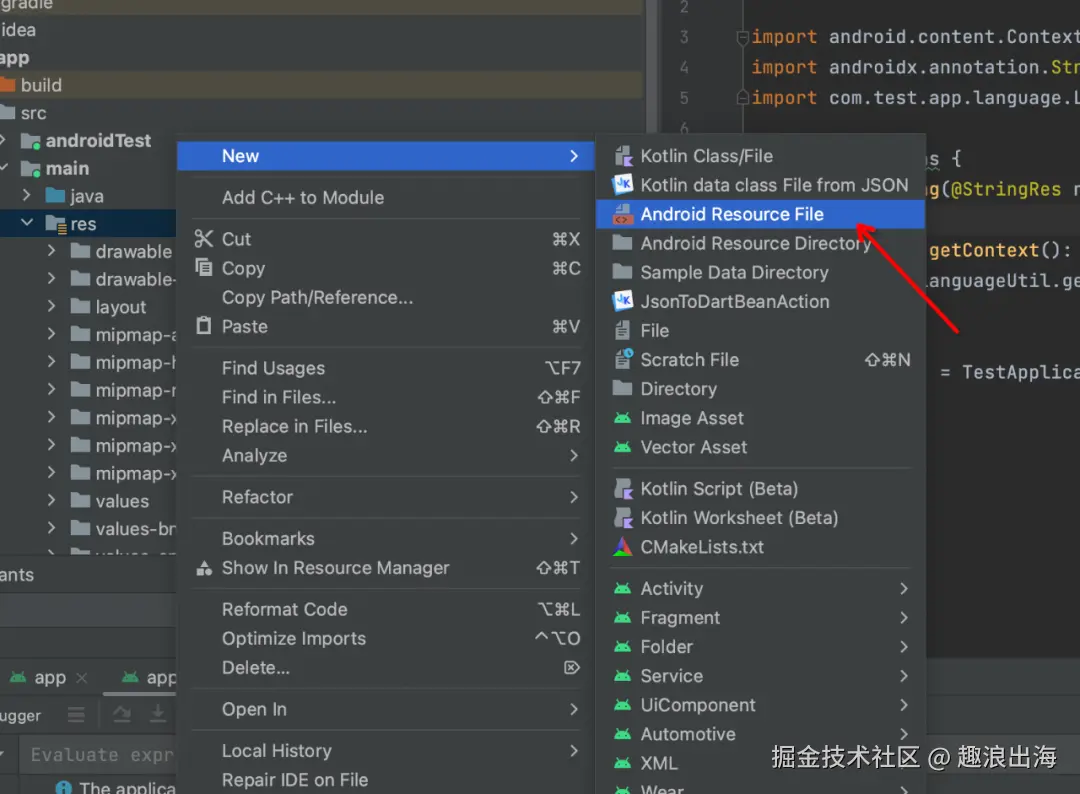
Task: Expand the java folder in project tree
Action: click(x=28, y=196)
